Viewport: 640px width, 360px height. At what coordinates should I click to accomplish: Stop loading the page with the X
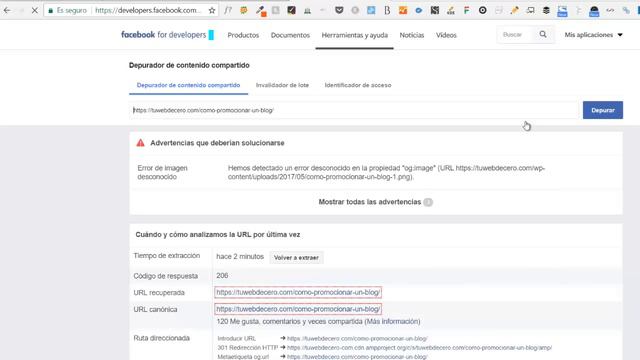point(35,11)
